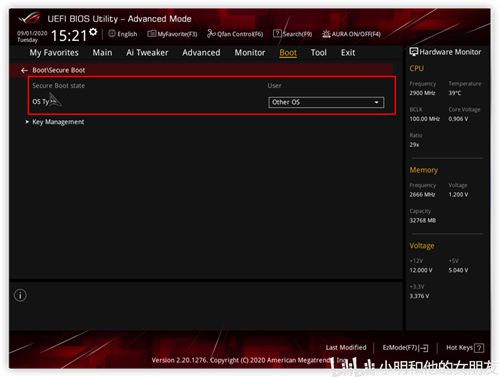The width and height of the screenshot is (500, 377).
Task: Open MyFavorite(F3) from the top bar
Action: [172, 34]
